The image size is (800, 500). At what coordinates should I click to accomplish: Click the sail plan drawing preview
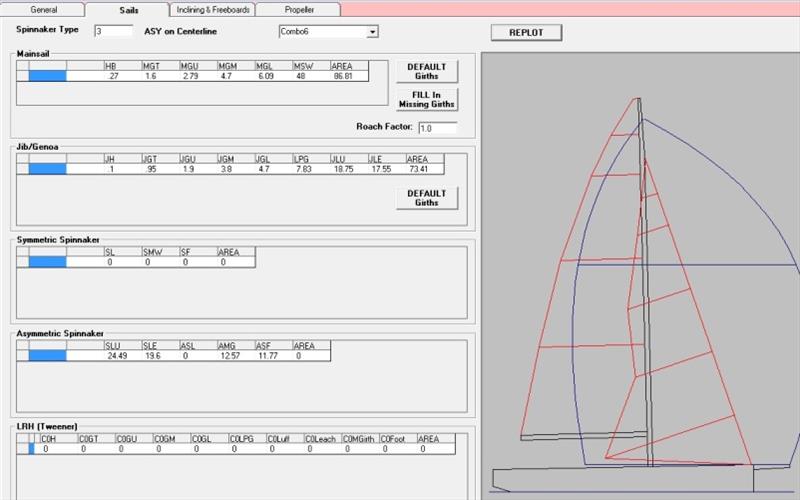pyautogui.click(x=640, y=276)
